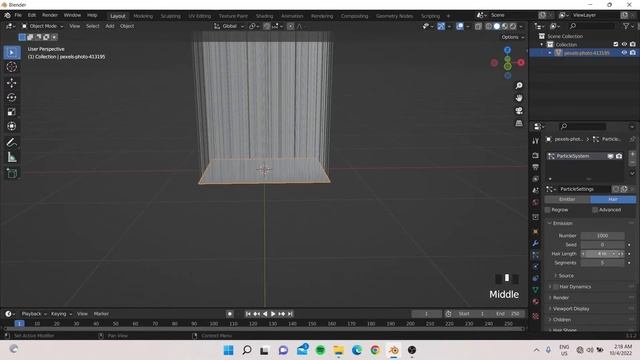Viewport: 640px width, 360px height.
Task: Open the Edit menu
Action: [32, 15]
